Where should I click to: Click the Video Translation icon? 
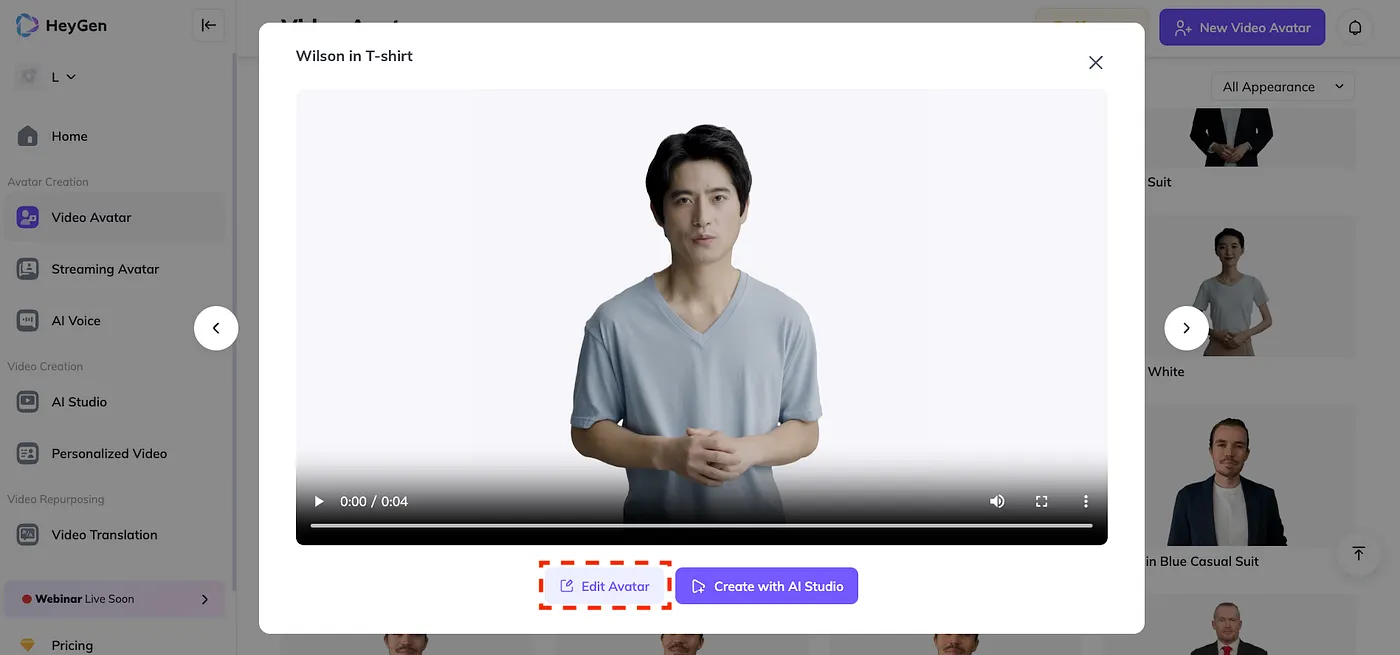(x=28, y=535)
